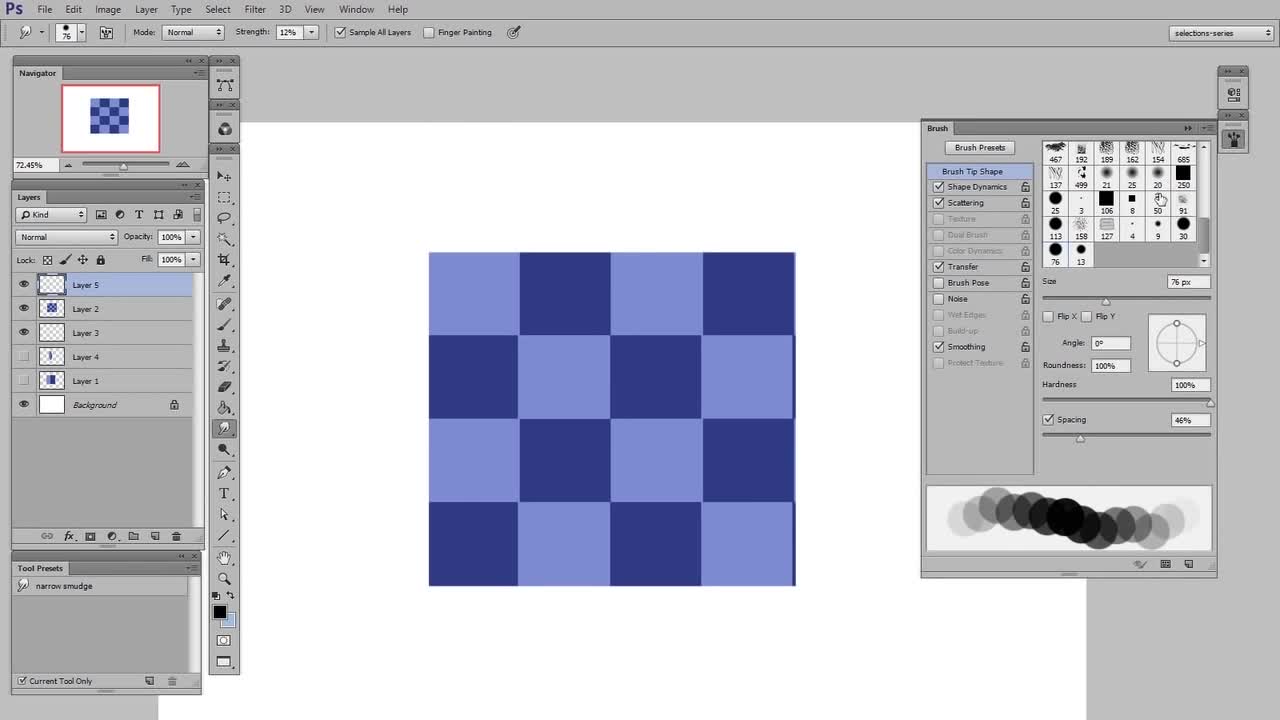Screen dimensions: 1280x720
Task: Click the Size value field
Action: point(1189,282)
